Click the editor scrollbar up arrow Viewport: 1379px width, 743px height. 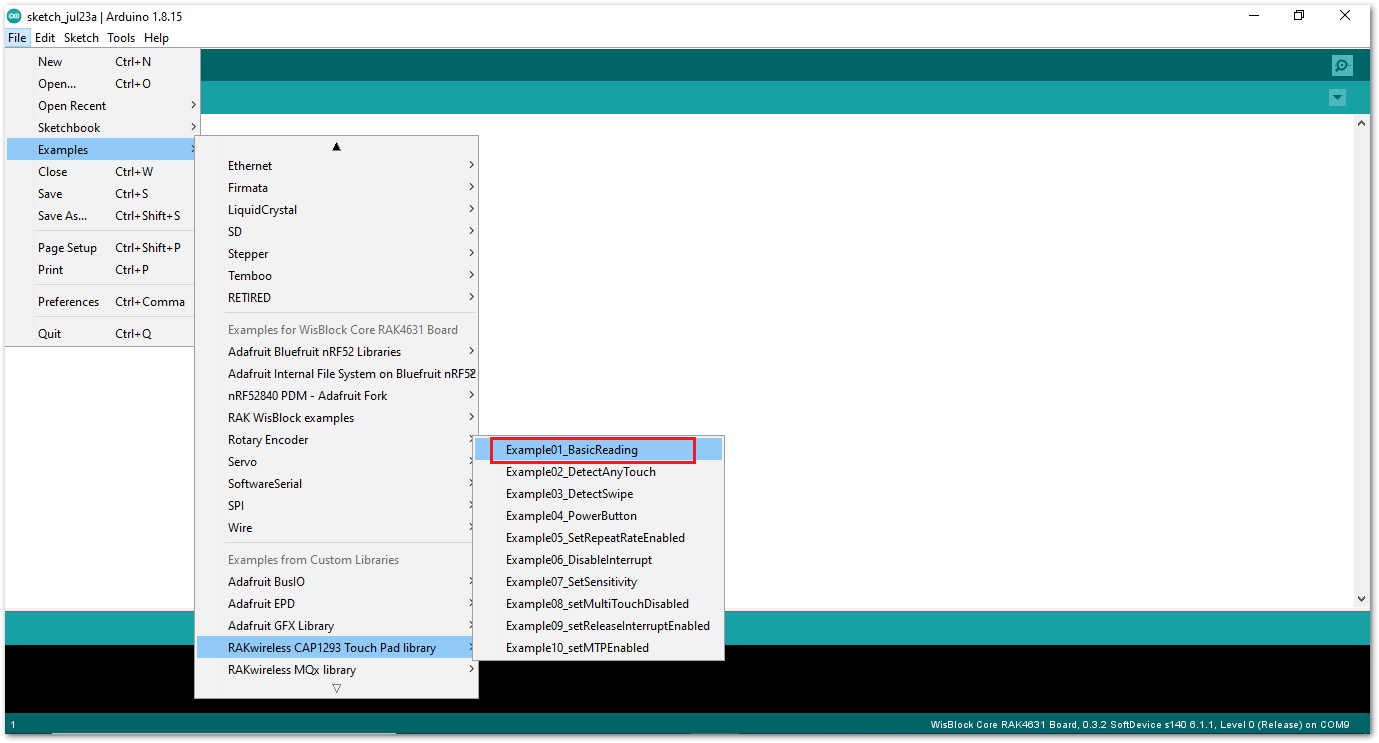(x=1361, y=122)
